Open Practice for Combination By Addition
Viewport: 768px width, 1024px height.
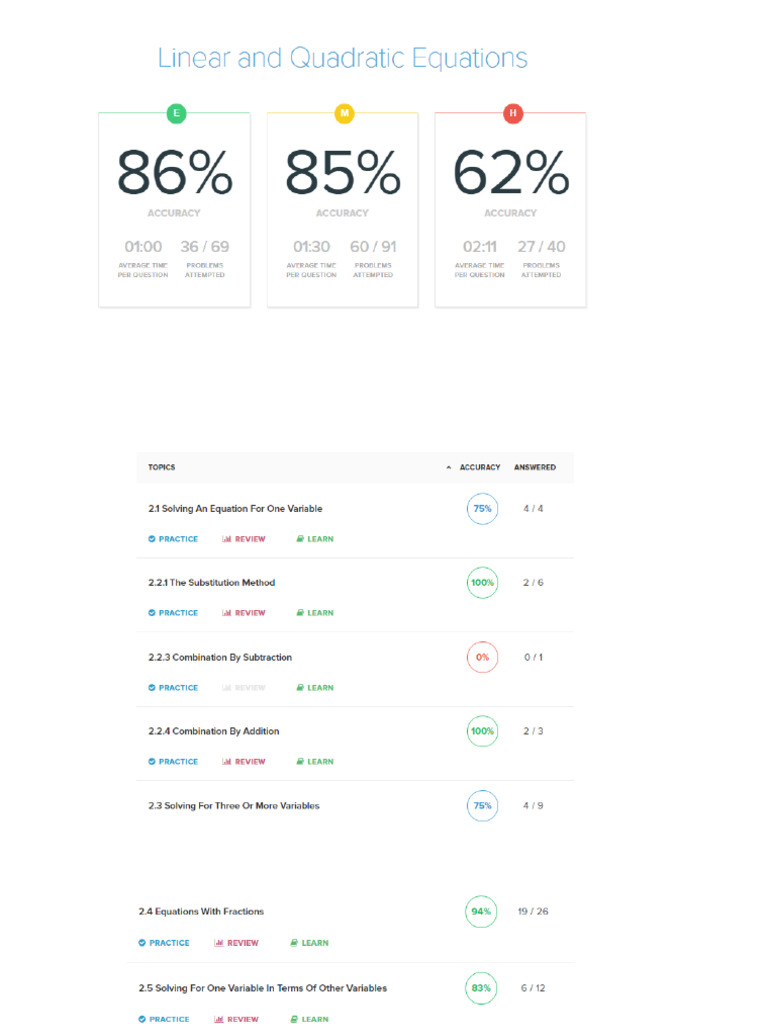click(173, 762)
